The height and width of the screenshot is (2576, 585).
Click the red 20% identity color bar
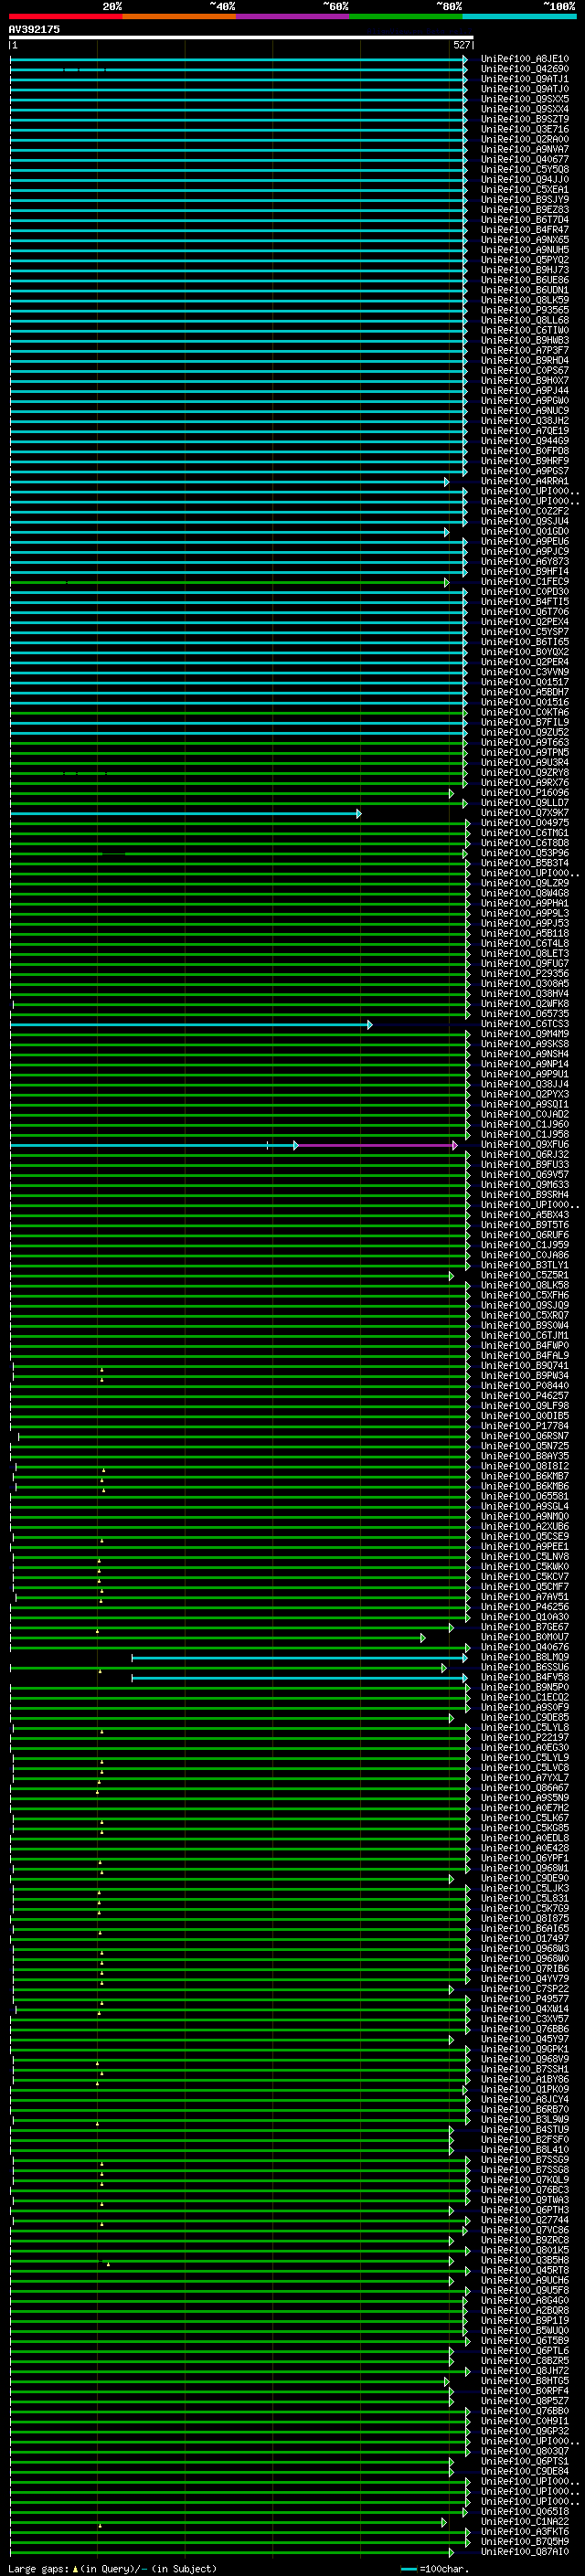coord(65,16)
